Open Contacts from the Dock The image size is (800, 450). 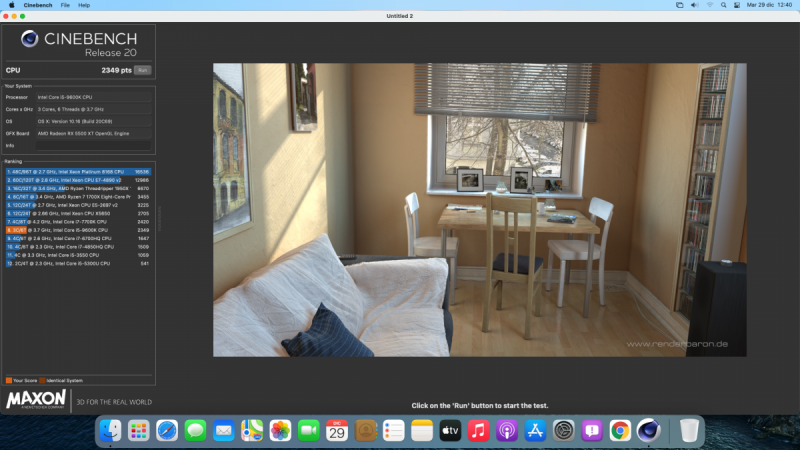[365, 431]
